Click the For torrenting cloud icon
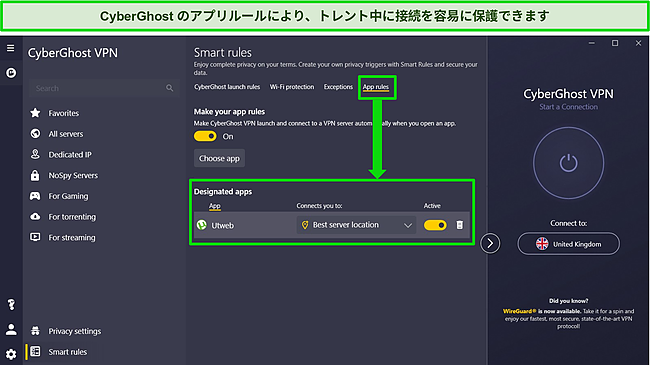650x365 pixels. coord(35,217)
